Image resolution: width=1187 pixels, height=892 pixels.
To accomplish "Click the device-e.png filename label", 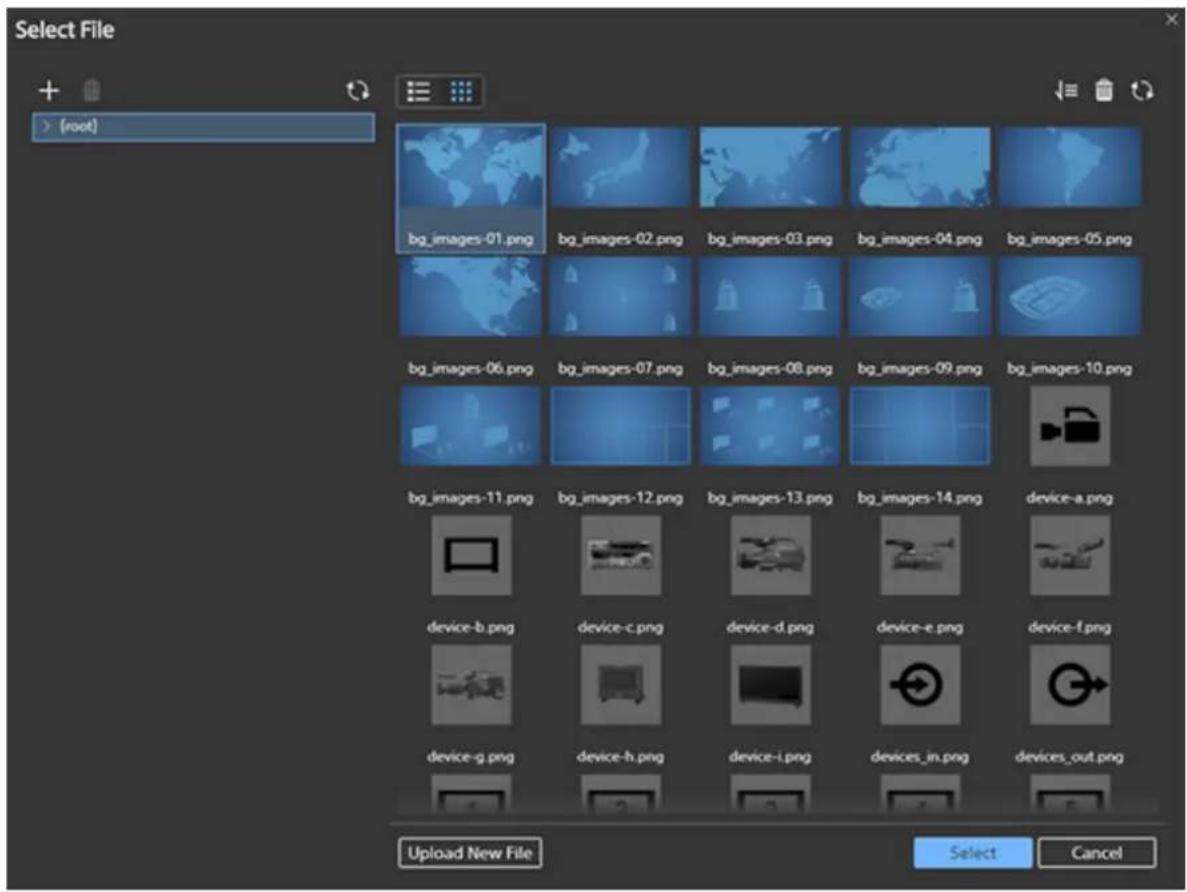I will click(921, 628).
